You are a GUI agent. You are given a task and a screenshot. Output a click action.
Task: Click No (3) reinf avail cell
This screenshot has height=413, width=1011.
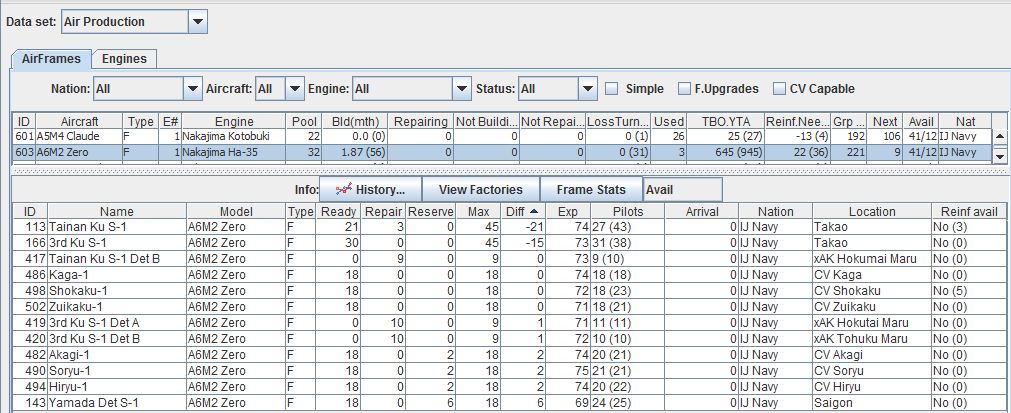tap(968, 227)
